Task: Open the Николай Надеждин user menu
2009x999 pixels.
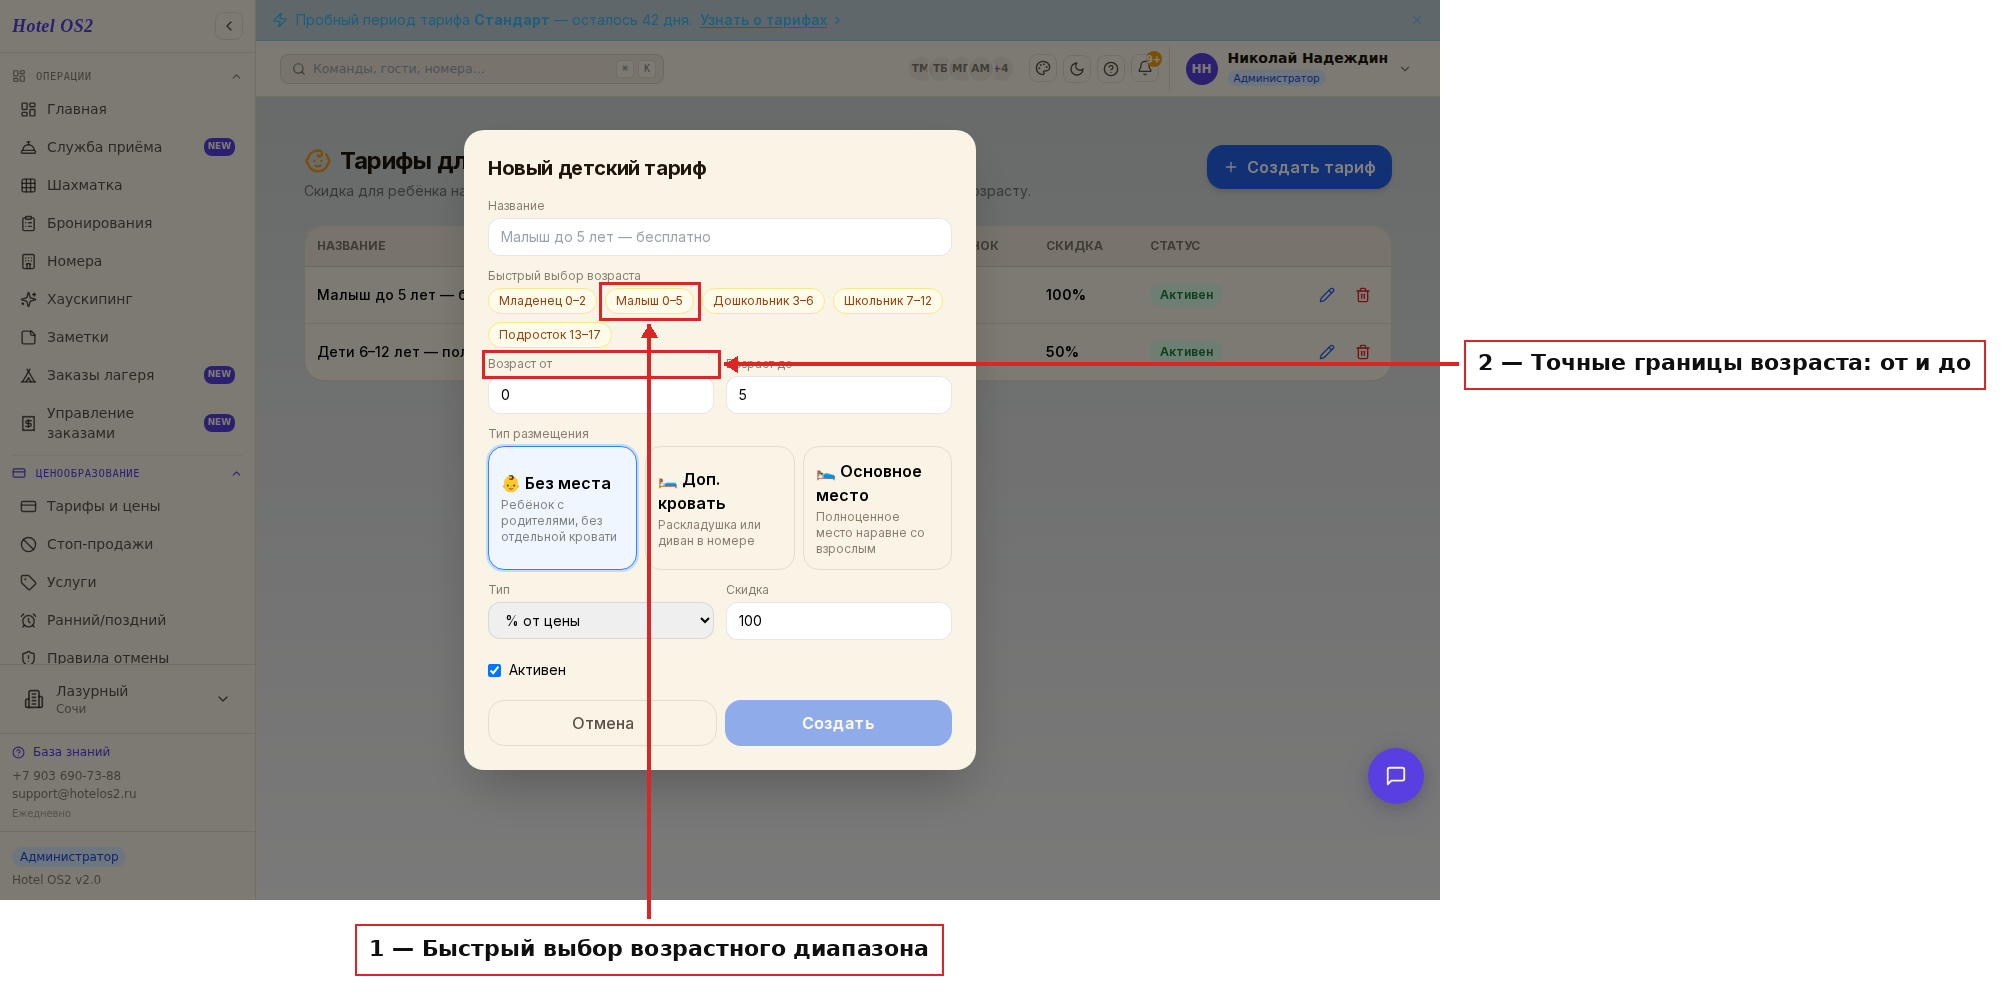Action: coord(1298,69)
